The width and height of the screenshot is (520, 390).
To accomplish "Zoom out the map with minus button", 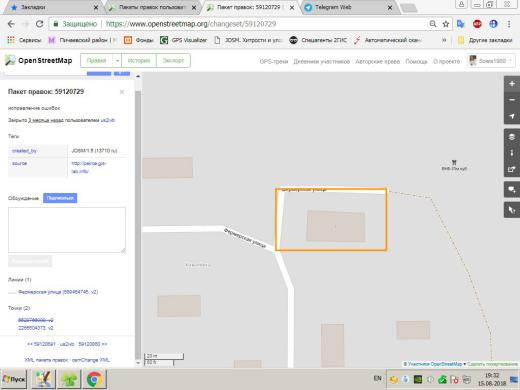I will point(512,100).
